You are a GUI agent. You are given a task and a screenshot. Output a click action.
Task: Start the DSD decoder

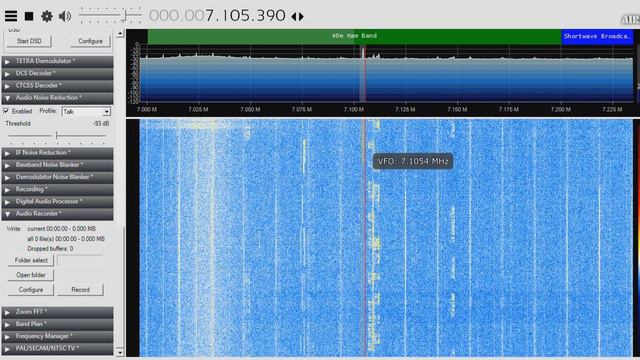pyautogui.click(x=29, y=41)
